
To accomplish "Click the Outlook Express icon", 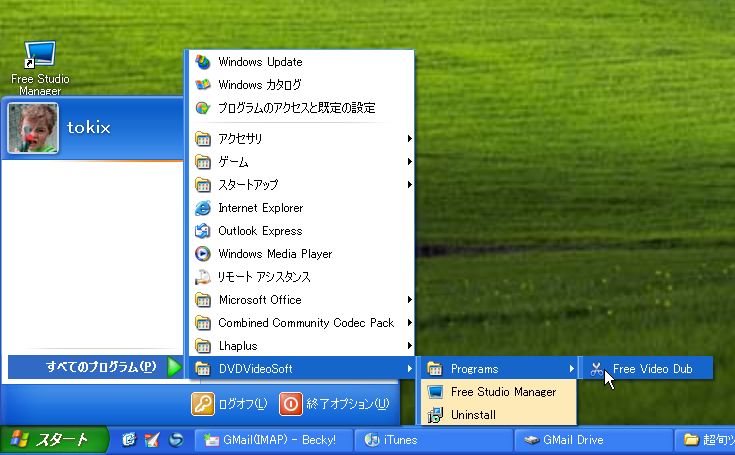I will (203, 231).
